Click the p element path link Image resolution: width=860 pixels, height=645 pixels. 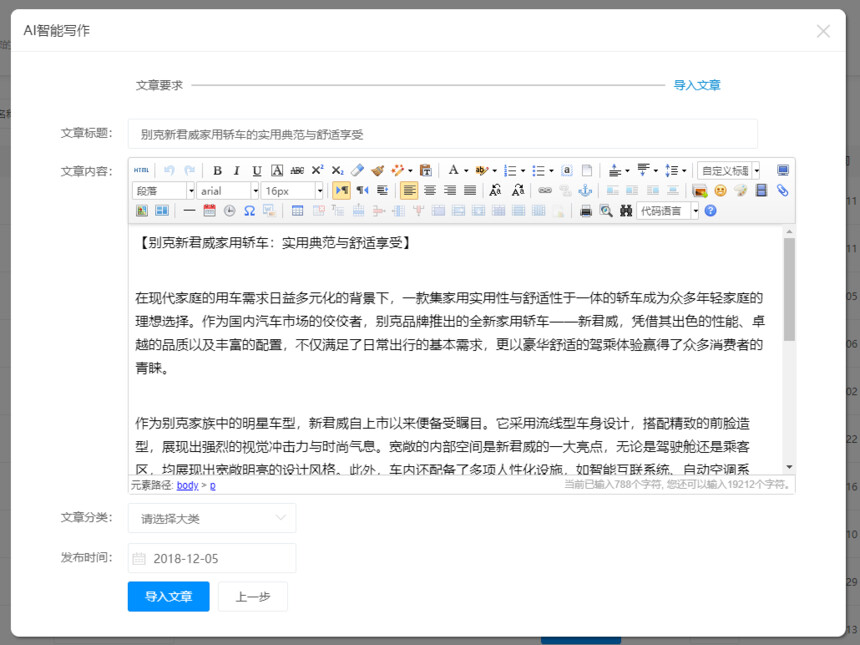pyautogui.click(x=213, y=485)
